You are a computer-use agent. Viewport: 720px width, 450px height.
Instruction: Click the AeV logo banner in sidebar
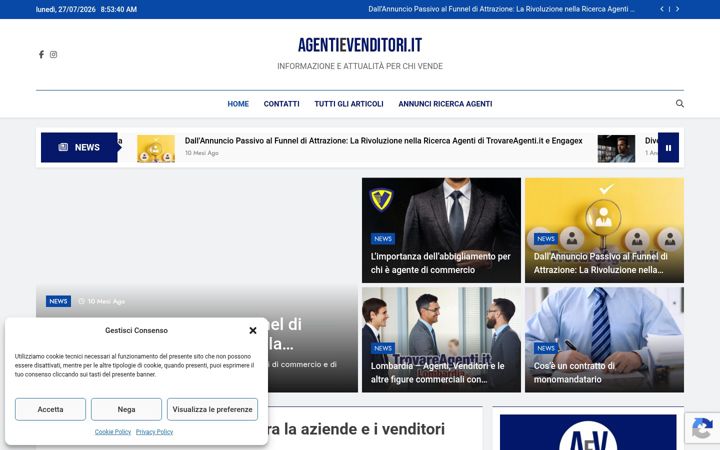point(588,433)
